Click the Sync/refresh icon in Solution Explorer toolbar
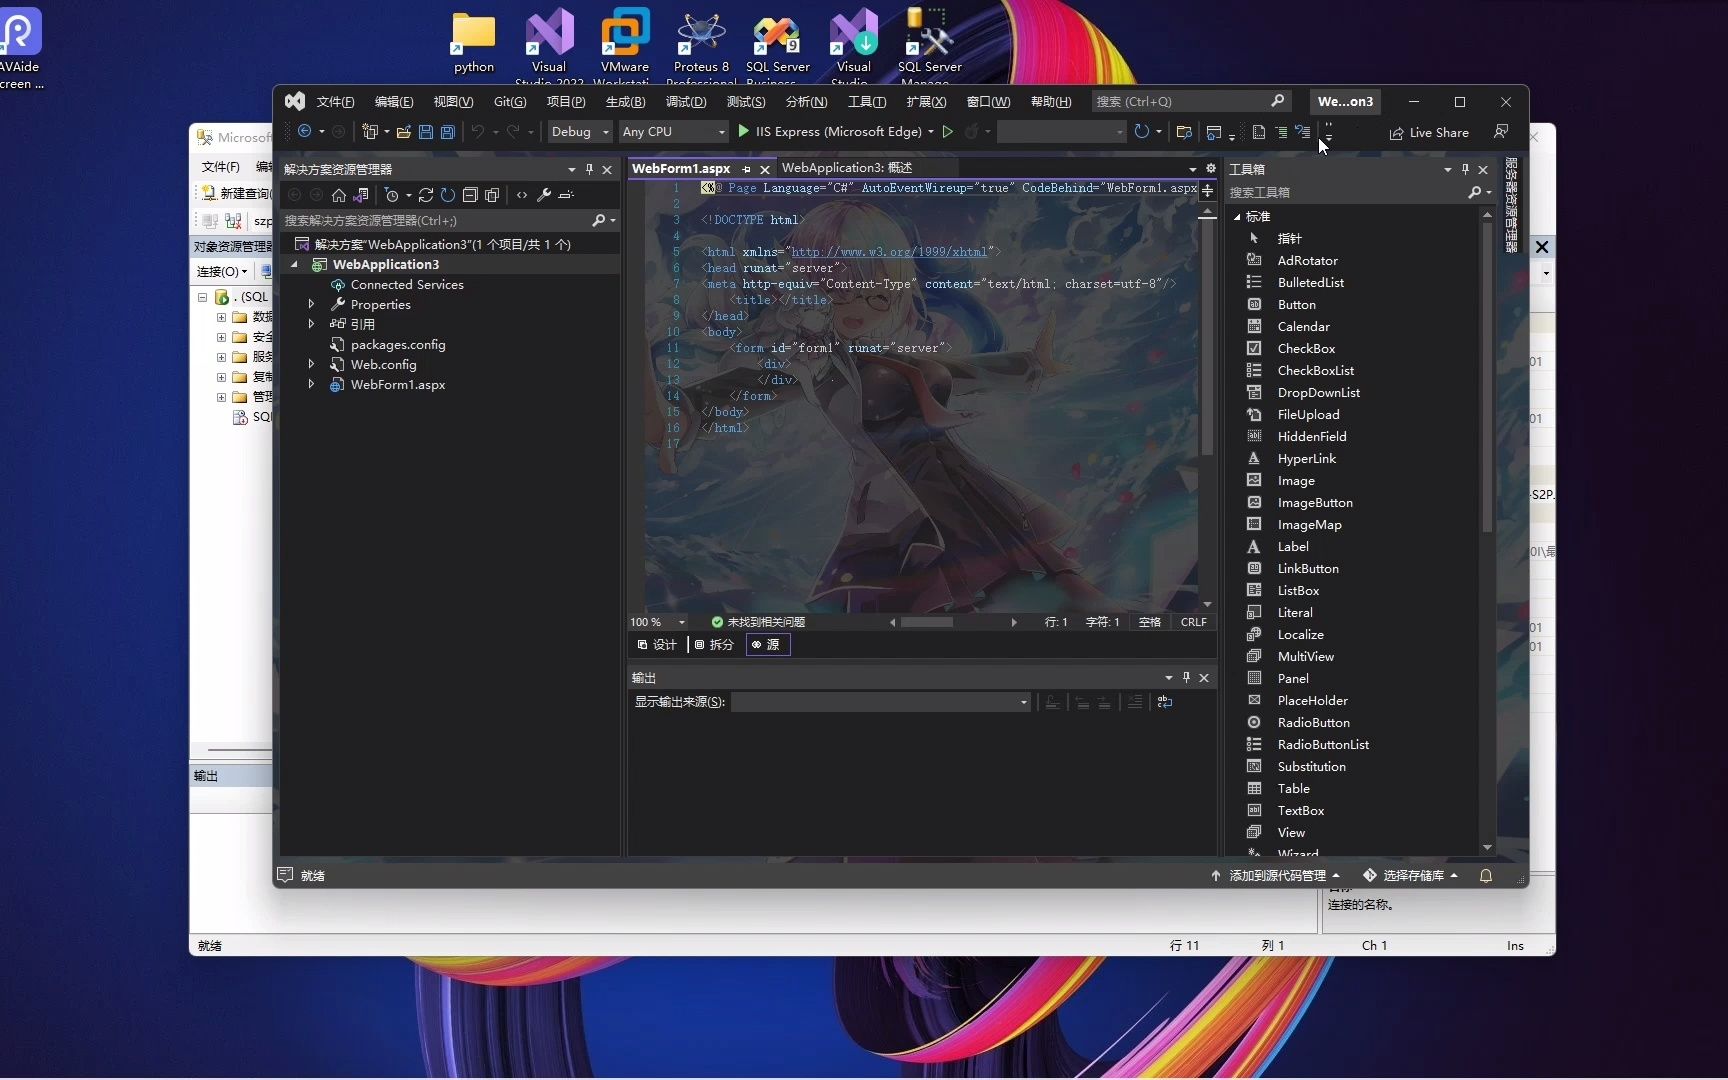The width and height of the screenshot is (1728, 1080). coord(426,195)
